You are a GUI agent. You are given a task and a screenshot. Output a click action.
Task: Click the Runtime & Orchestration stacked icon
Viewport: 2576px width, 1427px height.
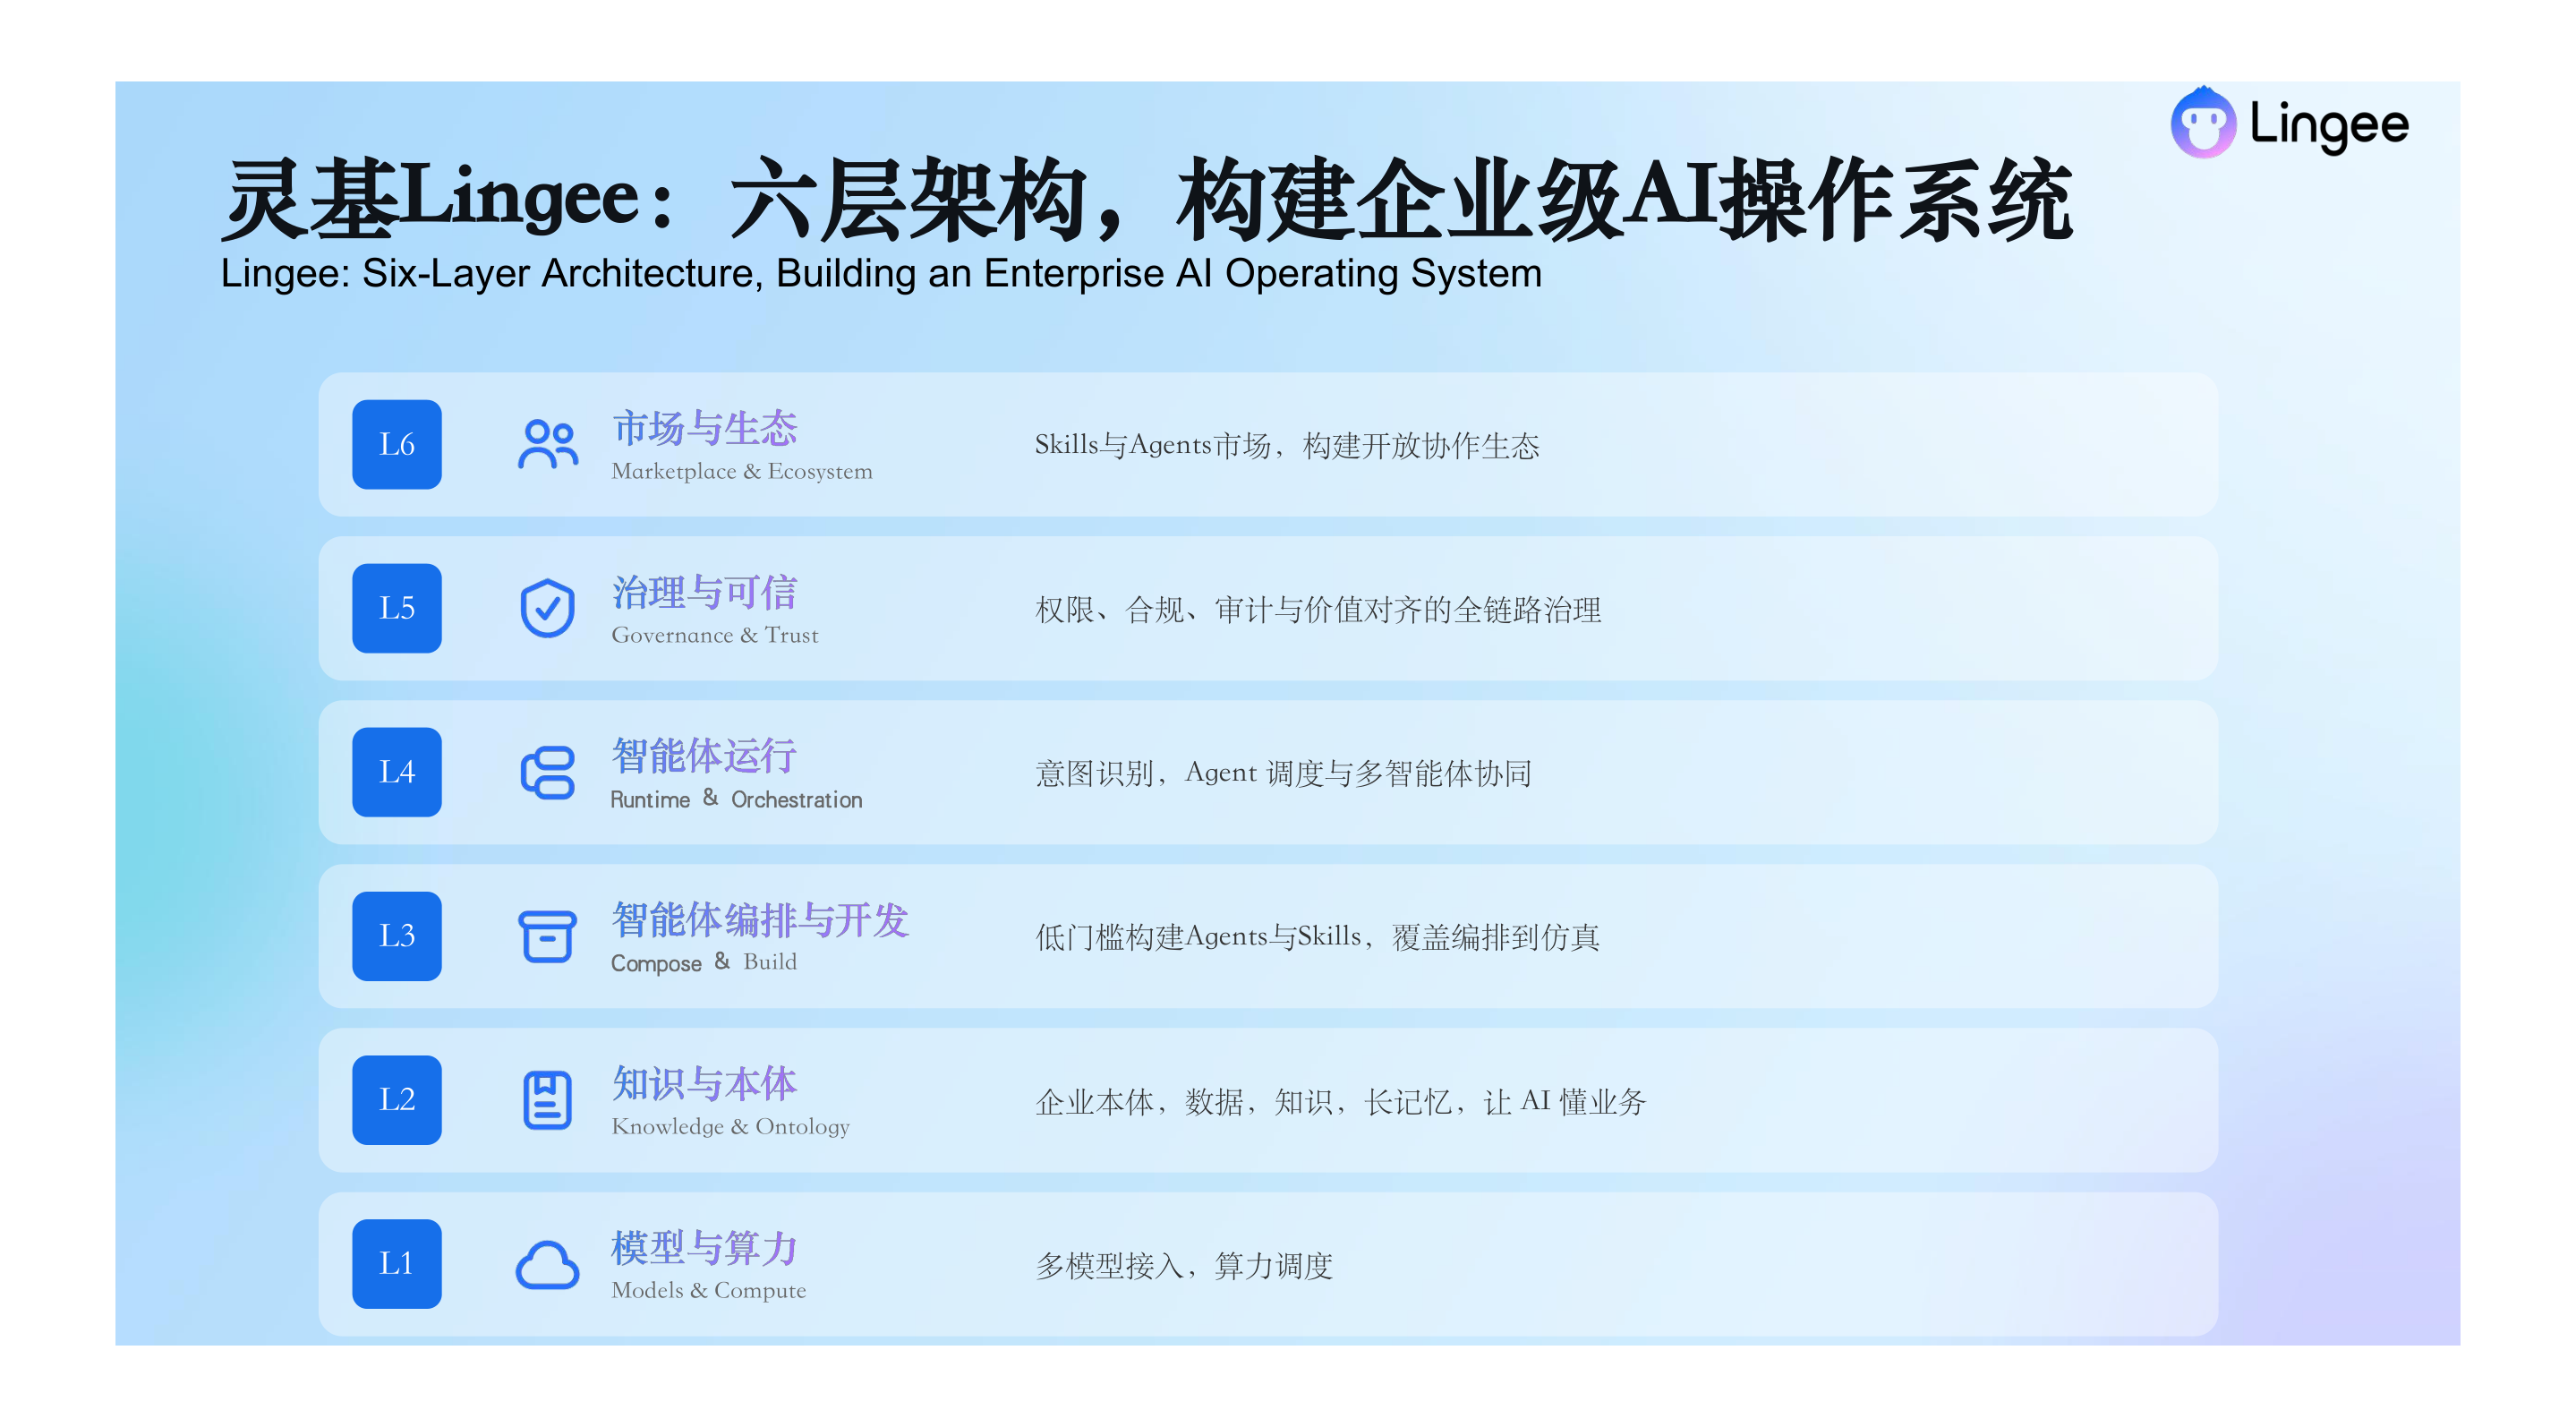548,772
